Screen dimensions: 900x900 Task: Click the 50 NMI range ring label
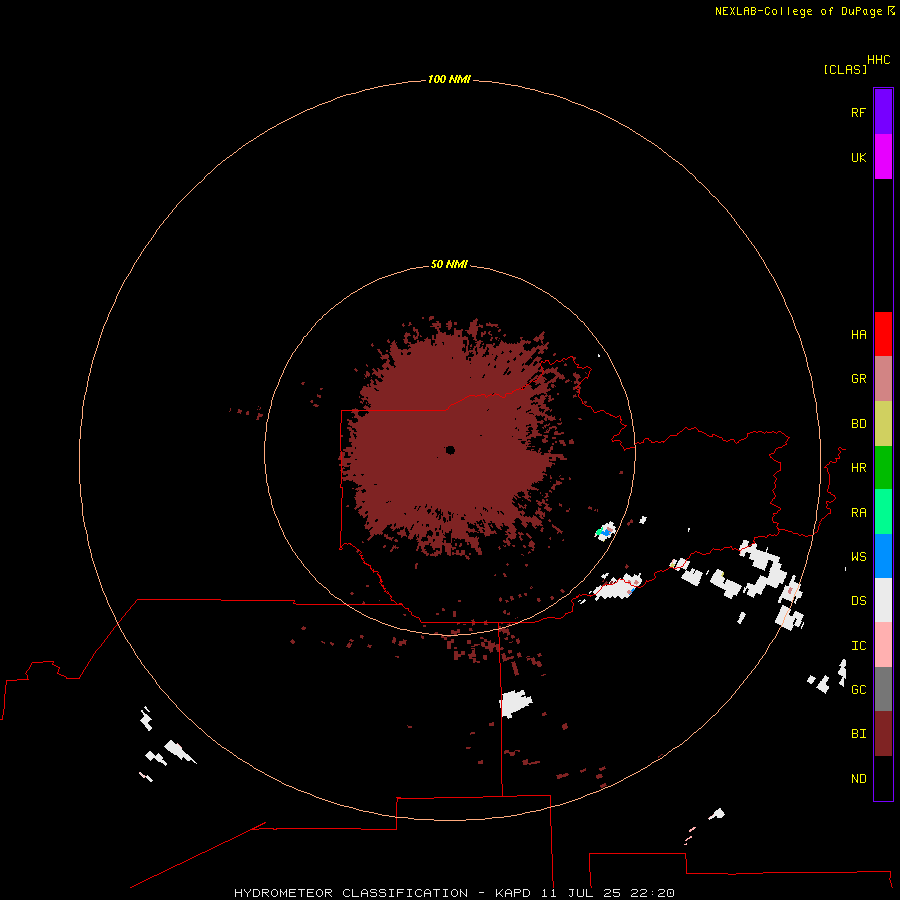coord(449,264)
